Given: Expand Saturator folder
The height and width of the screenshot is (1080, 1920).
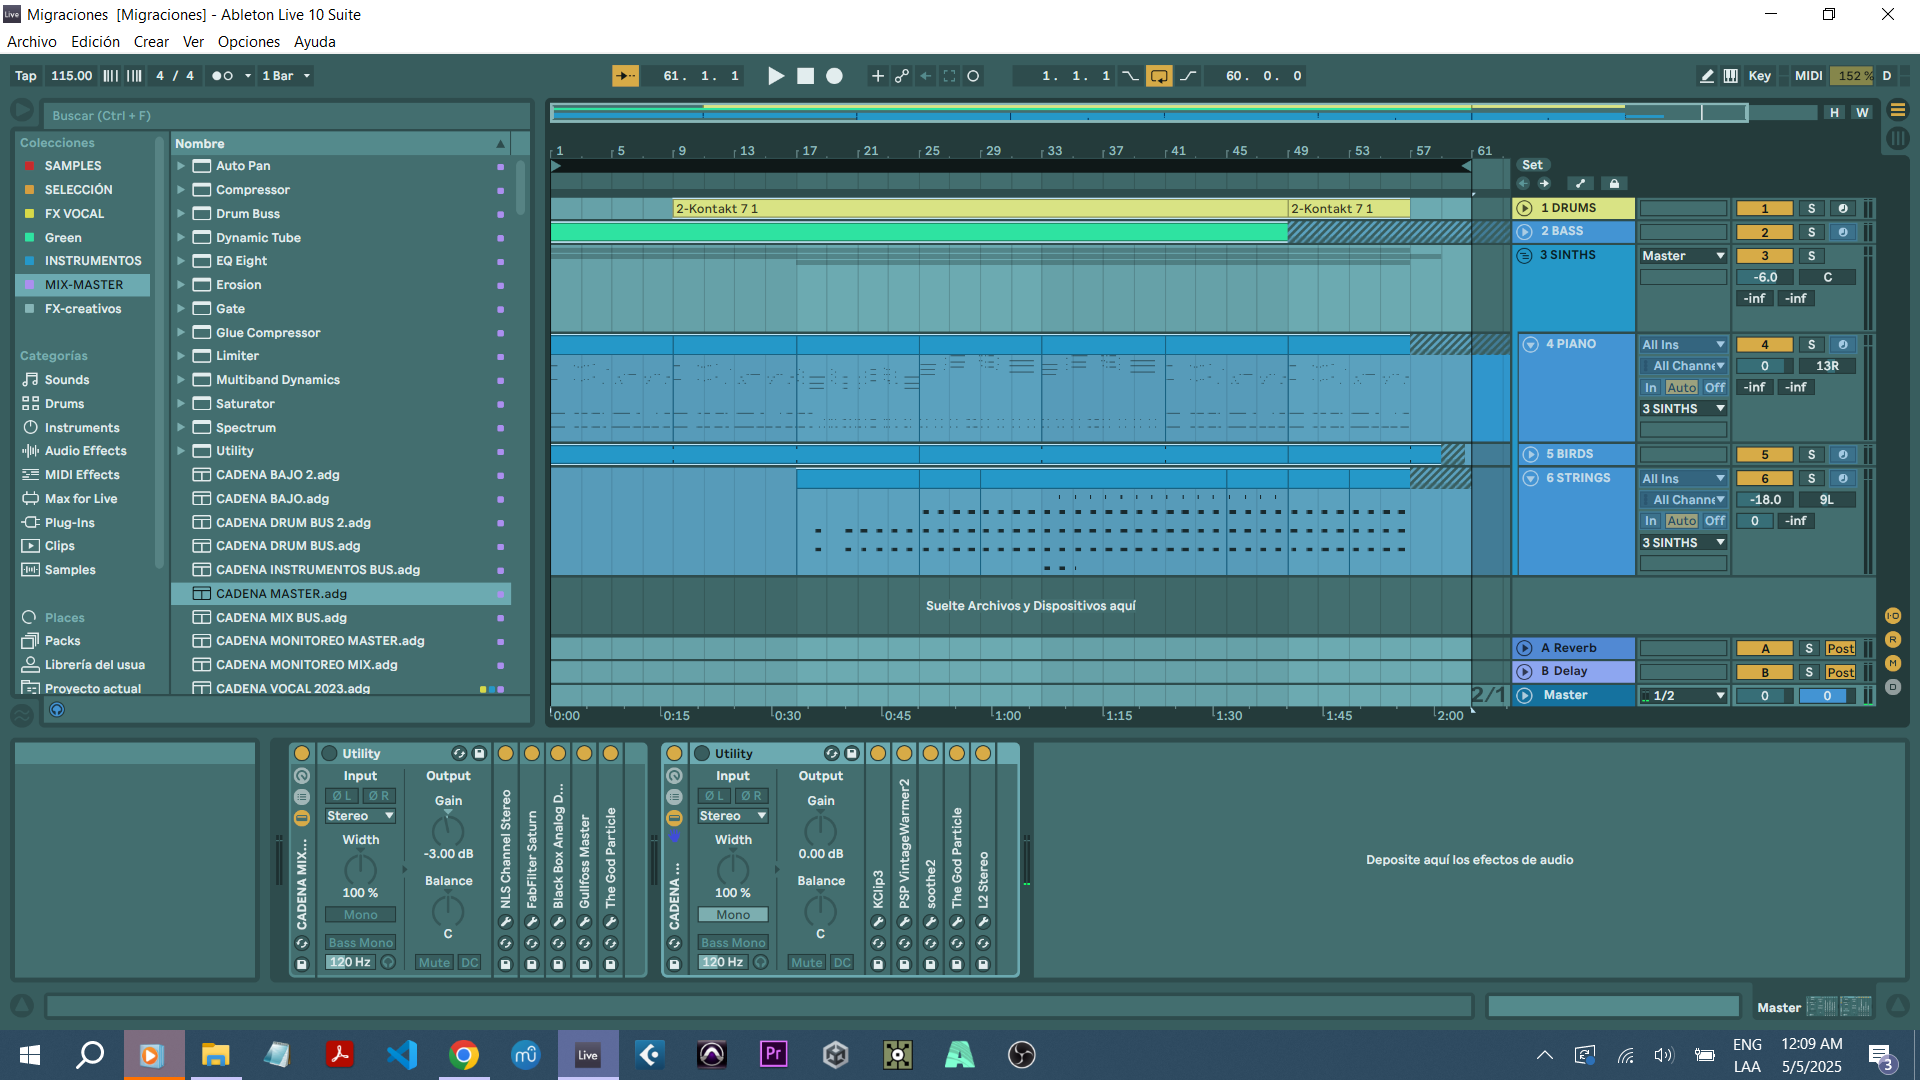Looking at the screenshot, I should coord(181,404).
